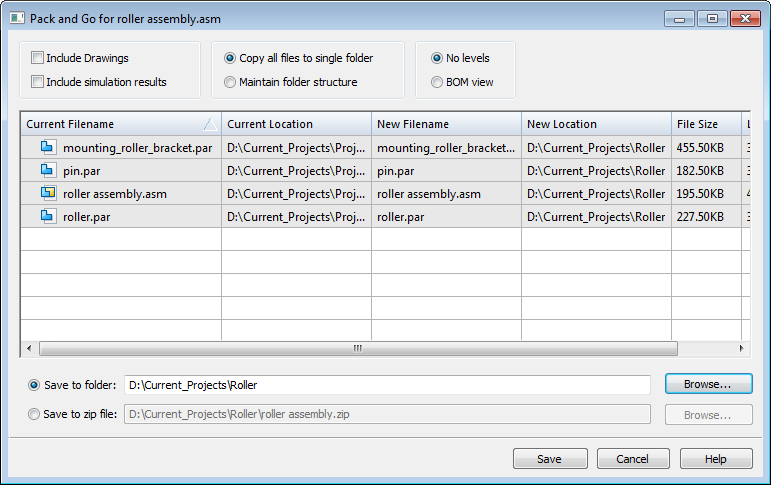
Task: Click the Current Location column header
Action: (295, 124)
